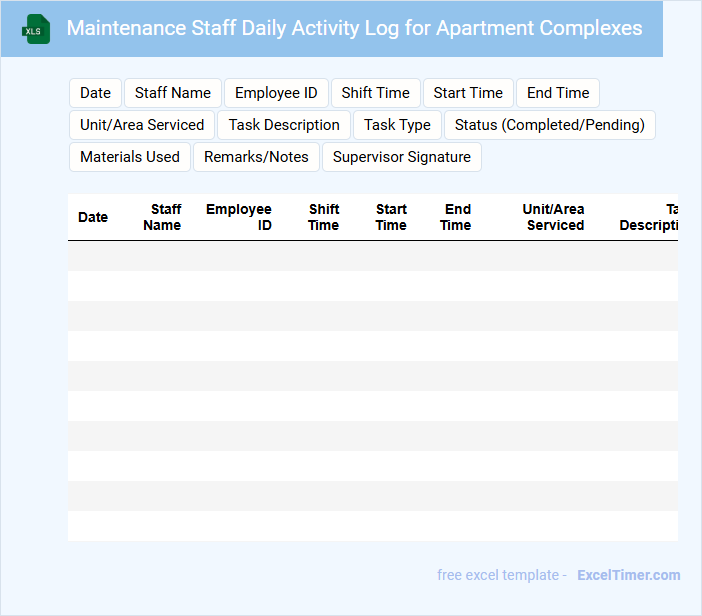Select the Task Type tag
The image size is (702, 616).
point(397,125)
